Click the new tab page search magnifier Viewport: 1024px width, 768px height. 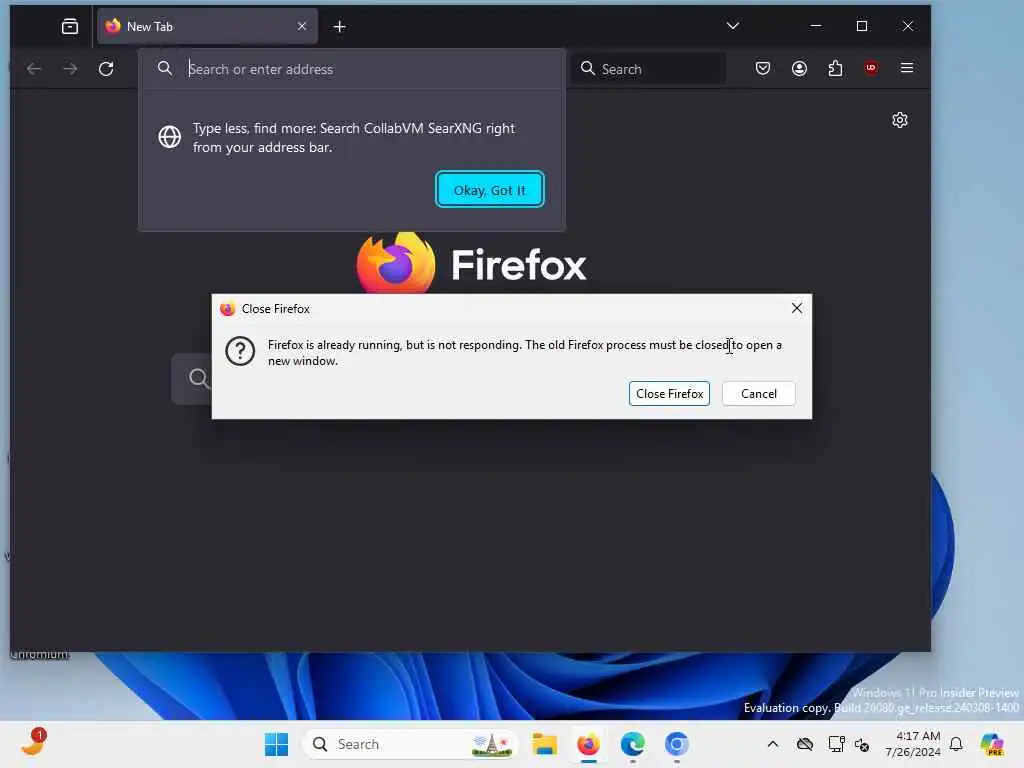[199, 378]
